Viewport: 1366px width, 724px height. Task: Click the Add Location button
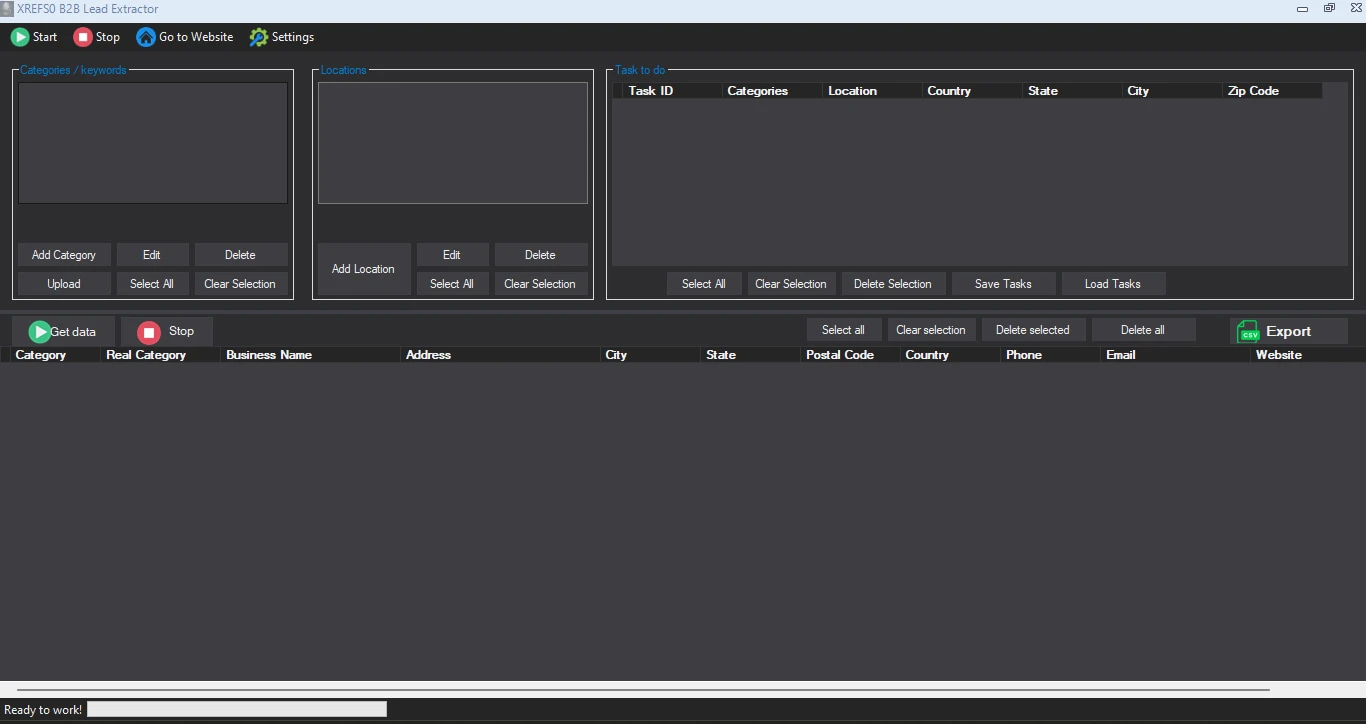(x=364, y=269)
